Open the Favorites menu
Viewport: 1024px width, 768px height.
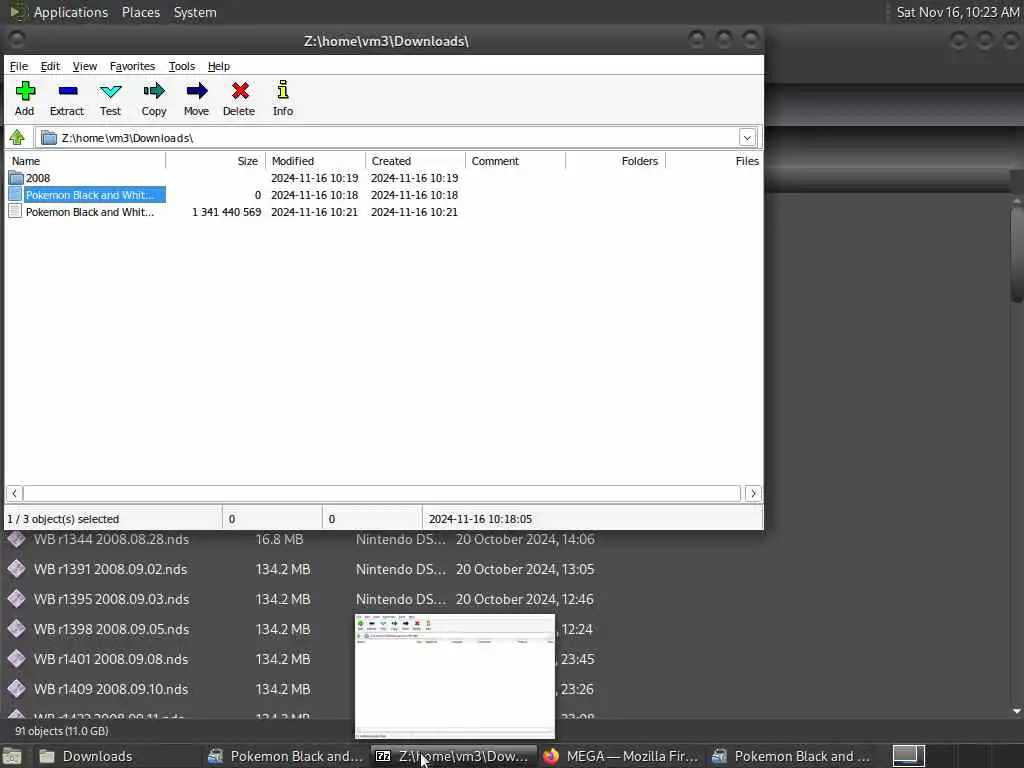(x=133, y=66)
